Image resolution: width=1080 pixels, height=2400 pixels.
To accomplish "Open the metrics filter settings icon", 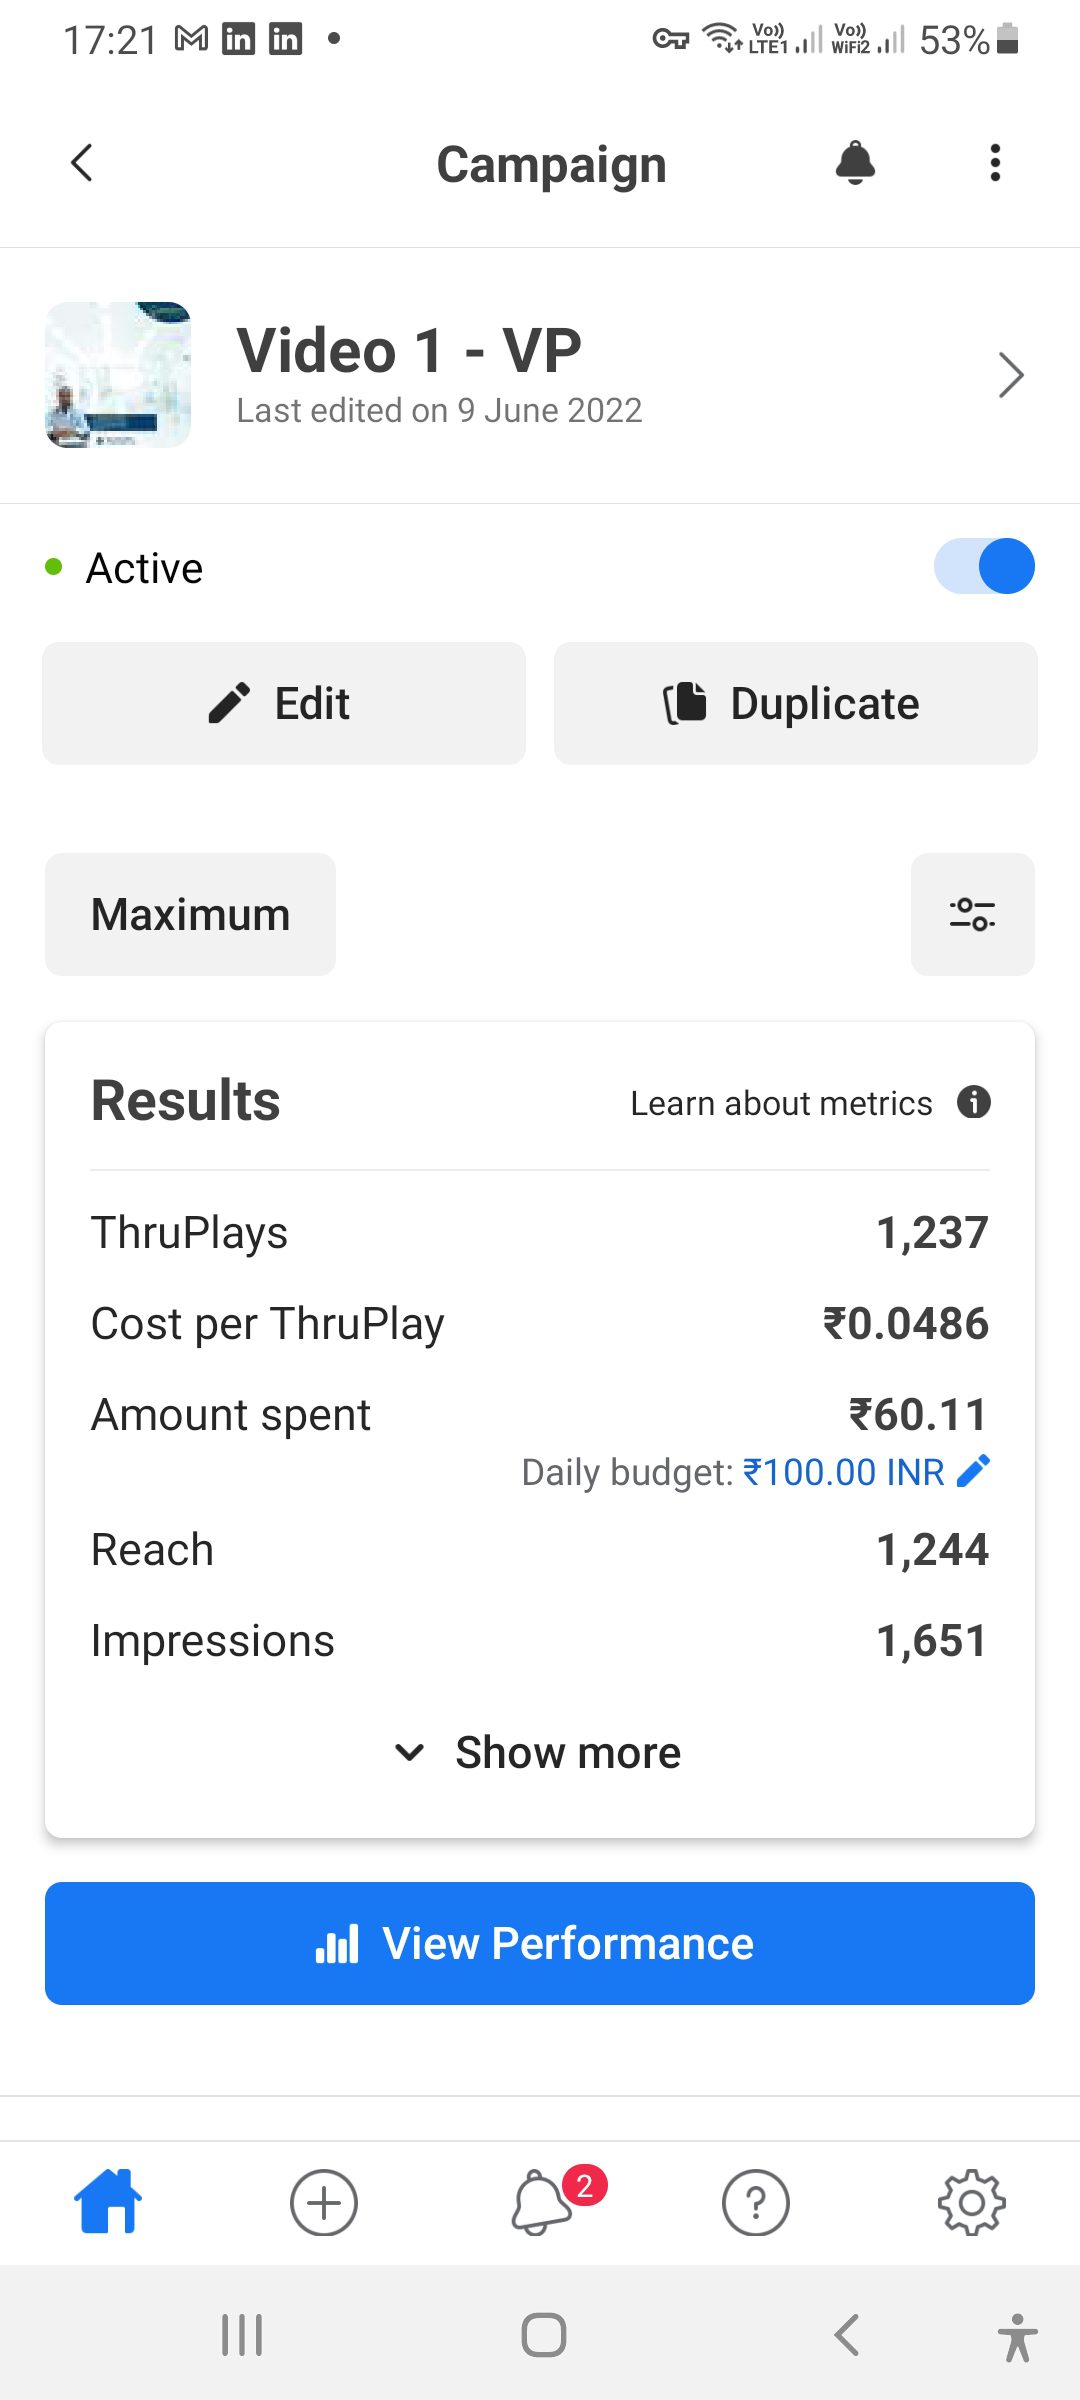I will 972,914.
